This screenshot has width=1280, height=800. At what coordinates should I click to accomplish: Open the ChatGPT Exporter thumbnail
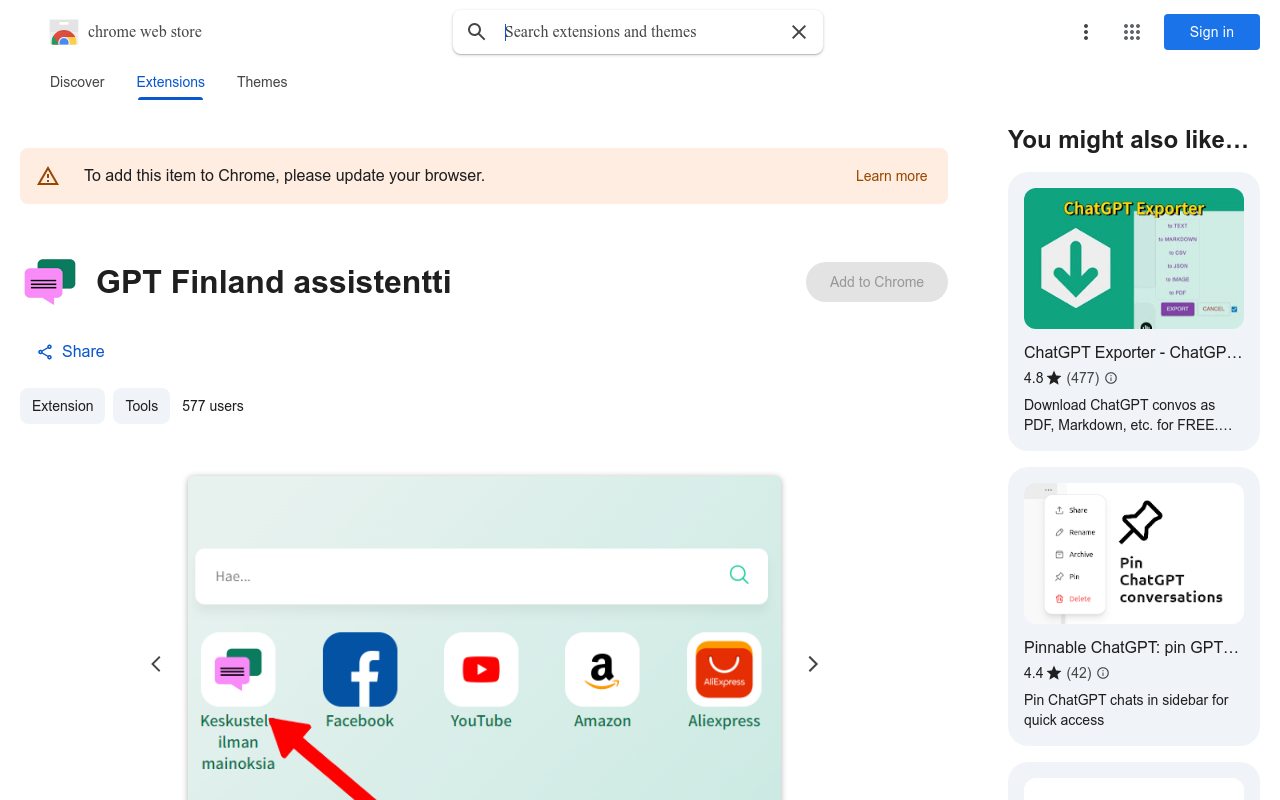(1133, 258)
